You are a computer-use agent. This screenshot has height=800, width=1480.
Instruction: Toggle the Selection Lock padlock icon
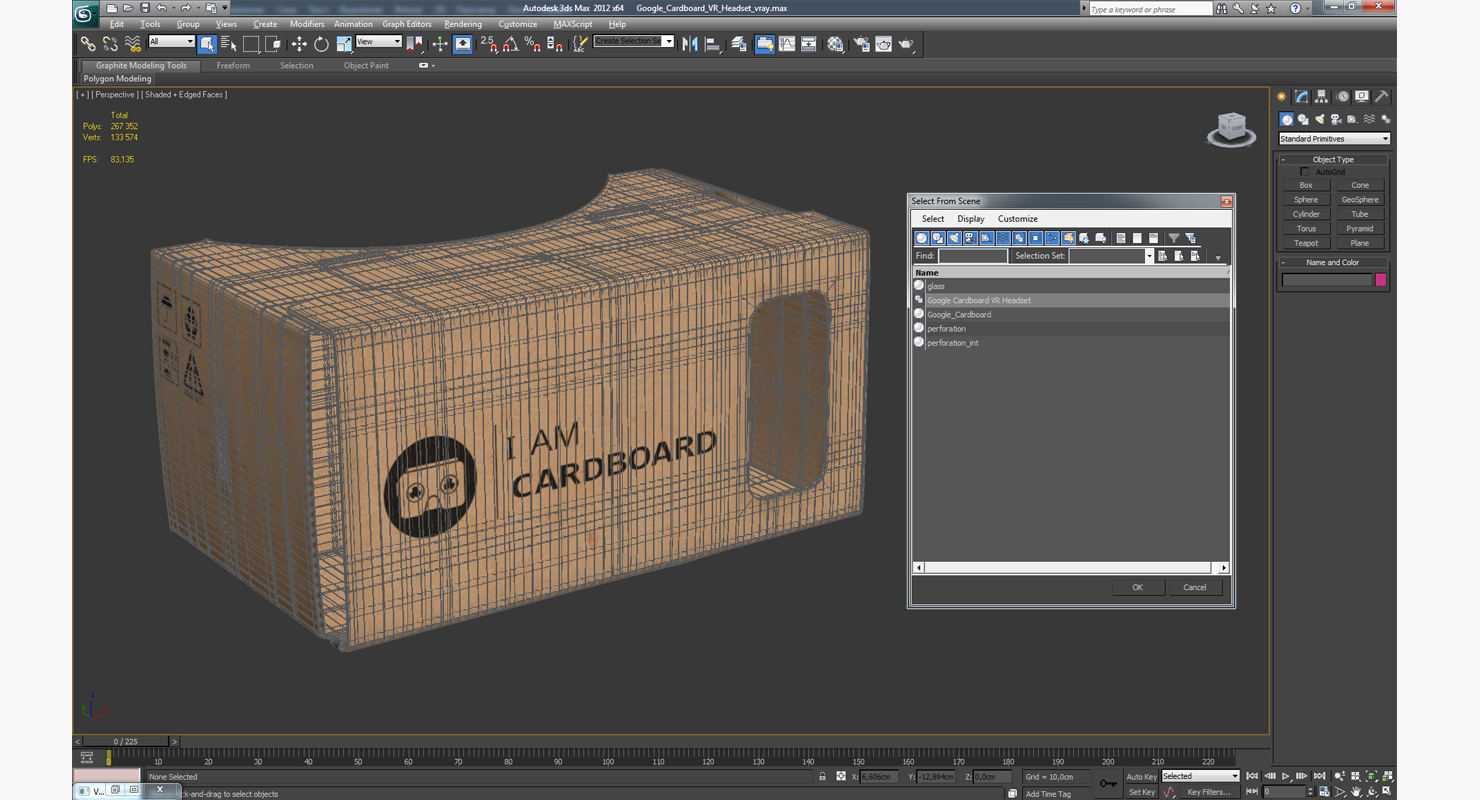823,776
